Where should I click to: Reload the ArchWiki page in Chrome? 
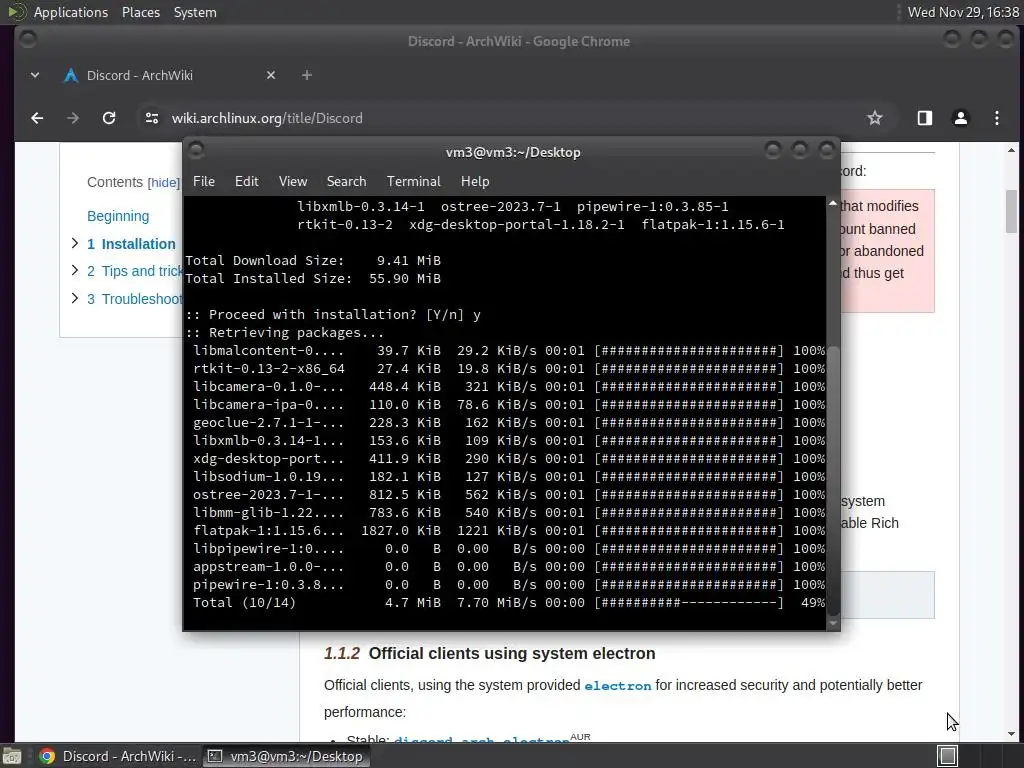coord(109,118)
